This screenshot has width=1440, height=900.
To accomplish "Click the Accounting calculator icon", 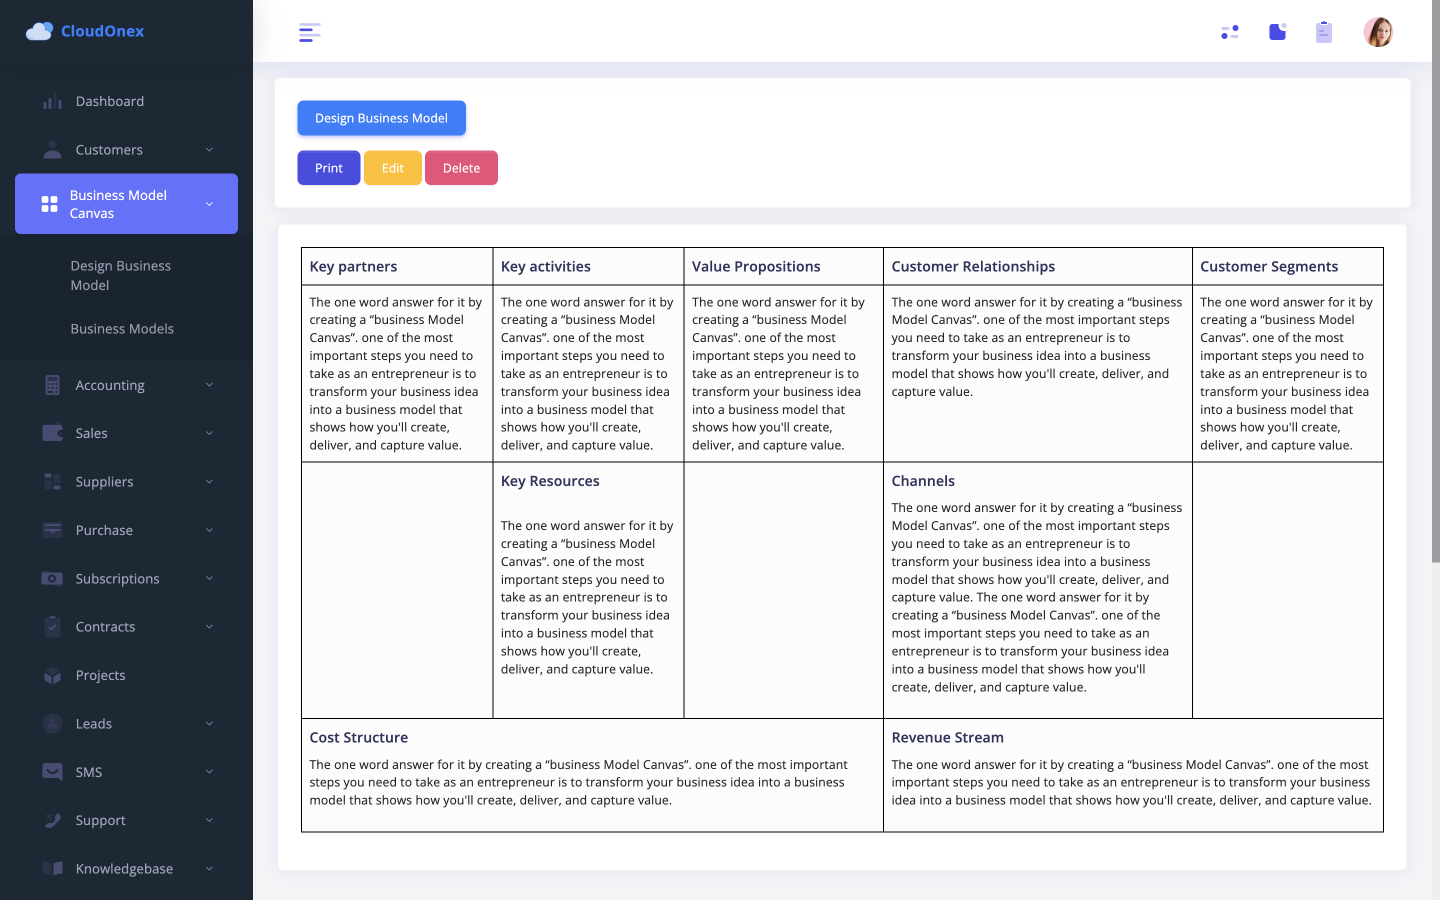I will [x=53, y=385].
